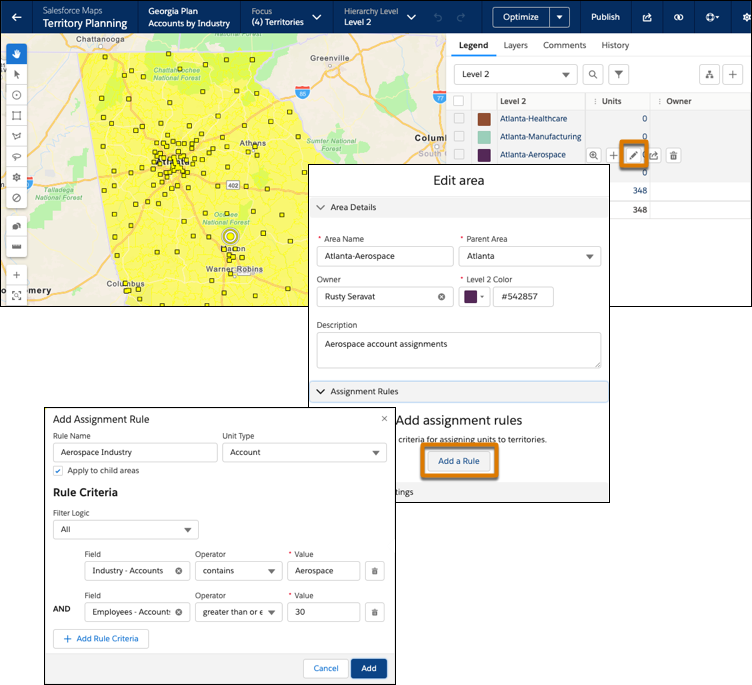Choose the rectangle selection tool
The width and height of the screenshot is (752, 685).
(17, 116)
